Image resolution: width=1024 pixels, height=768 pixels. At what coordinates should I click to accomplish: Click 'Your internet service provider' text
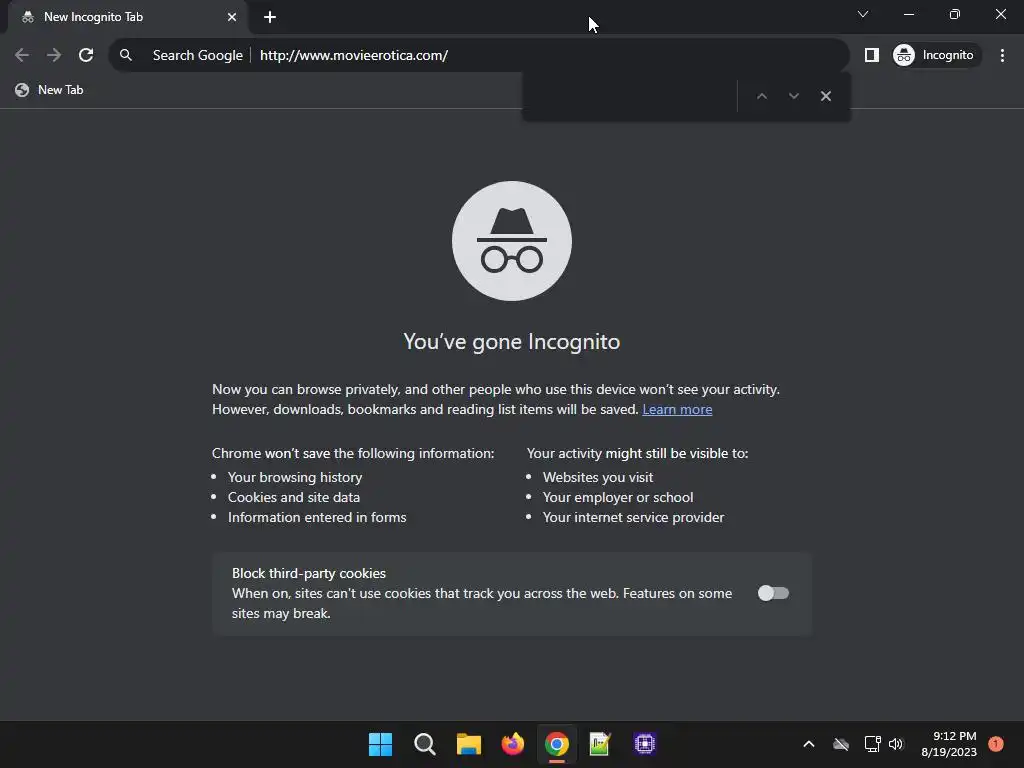tap(633, 517)
